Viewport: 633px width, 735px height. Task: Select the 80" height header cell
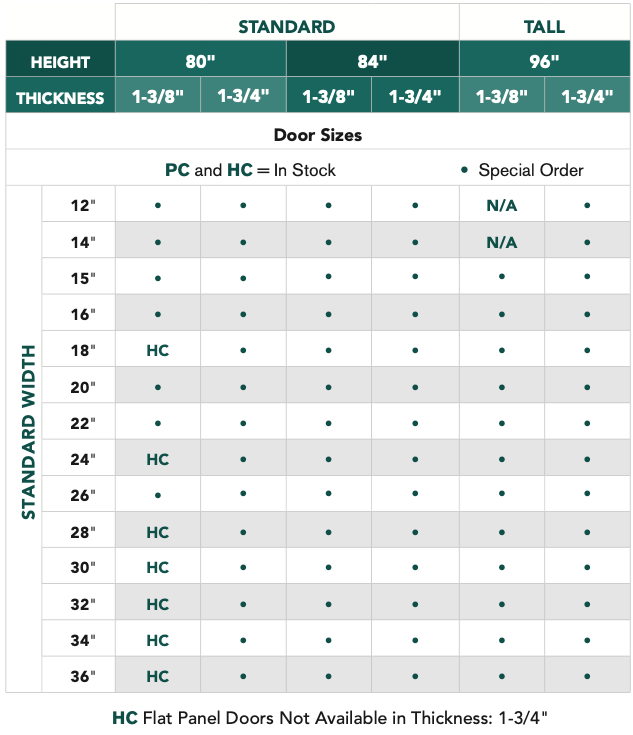[200, 62]
